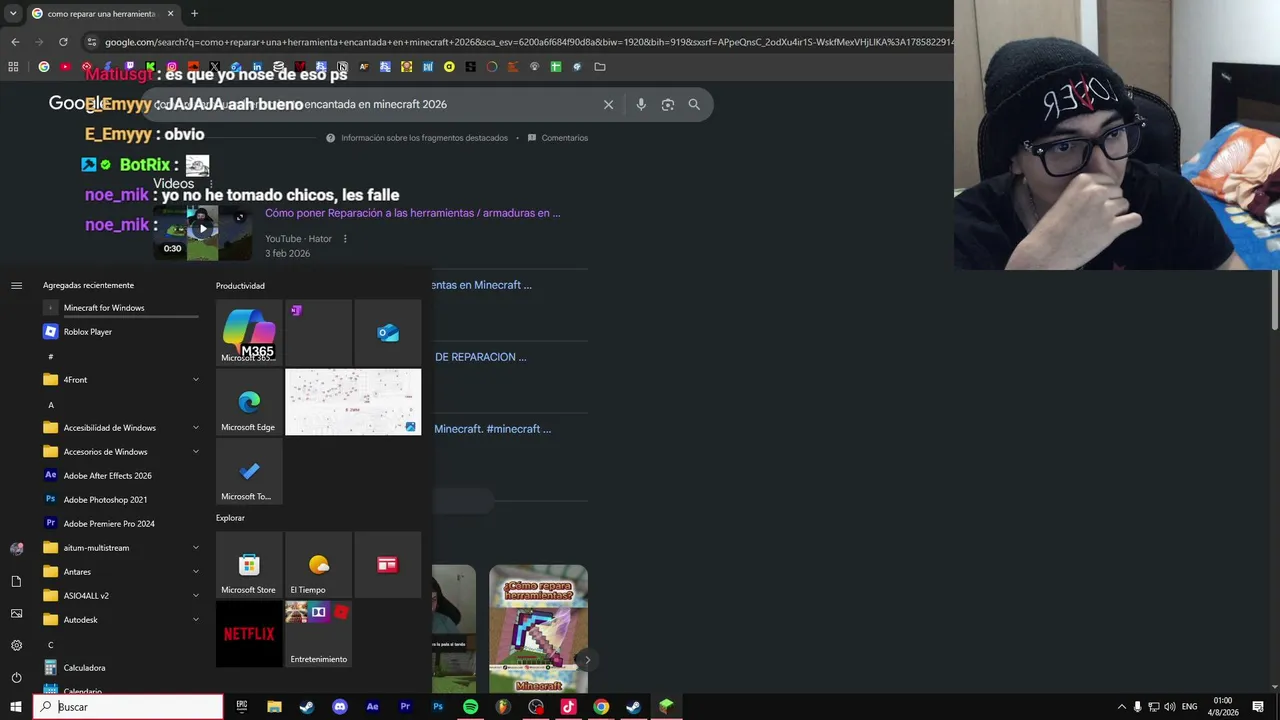Click the Google search magnifier button
This screenshot has width=1280, height=720.
pos(694,104)
